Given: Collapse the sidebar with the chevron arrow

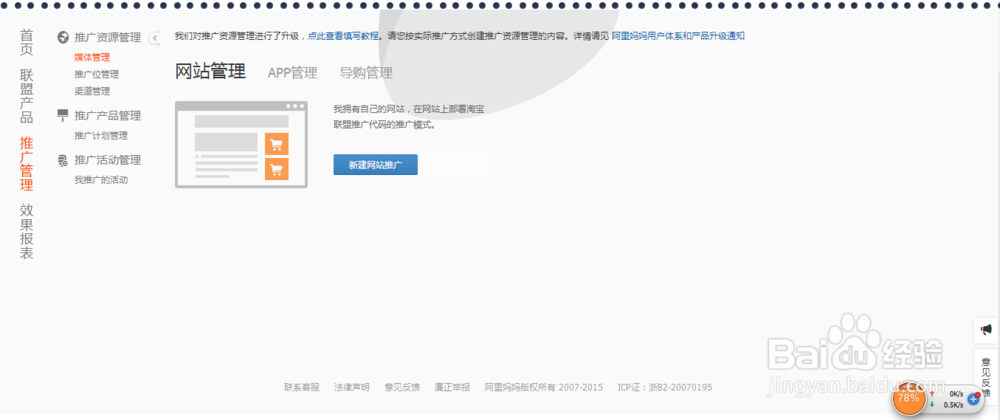Looking at the screenshot, I should [x=155, y=38].
